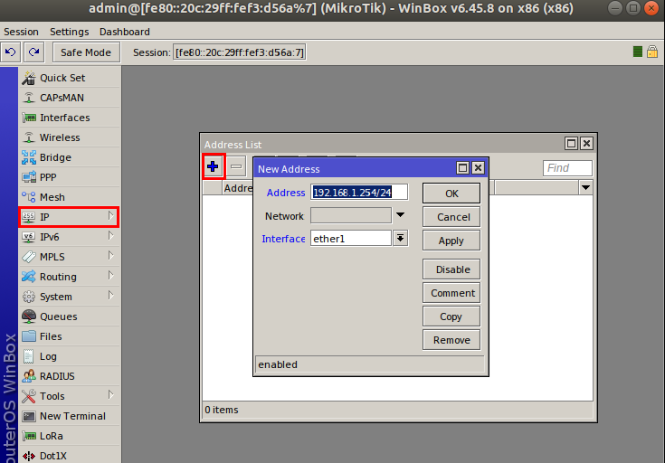Expand the Network field arrow
Viewport: 665px width, 463px height.
400,215
